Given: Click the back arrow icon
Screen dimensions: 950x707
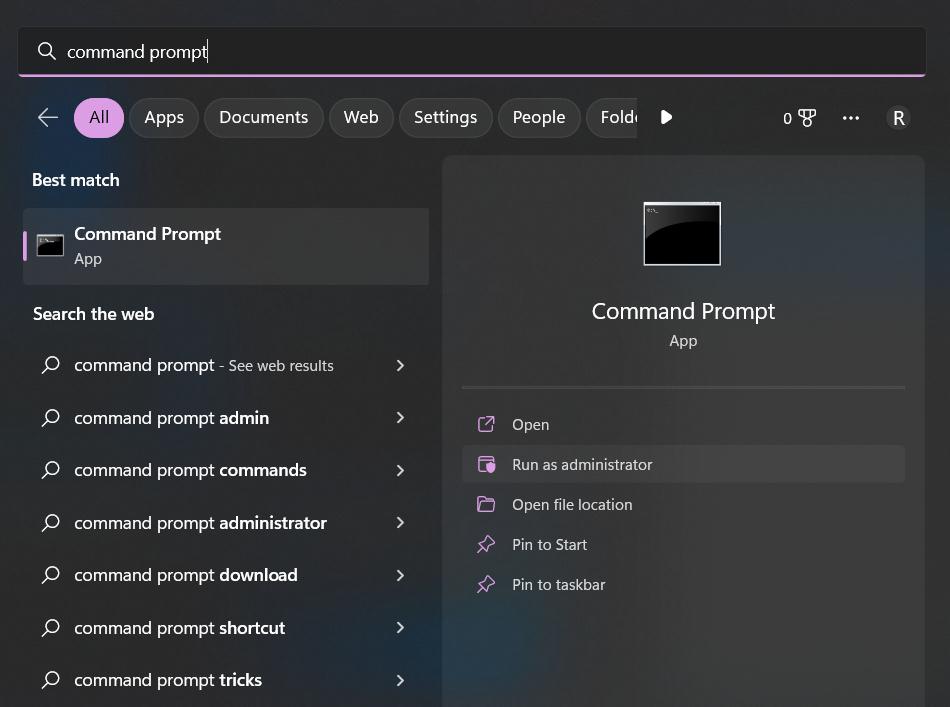Looking at the screenshot, I should click(47, 117).
